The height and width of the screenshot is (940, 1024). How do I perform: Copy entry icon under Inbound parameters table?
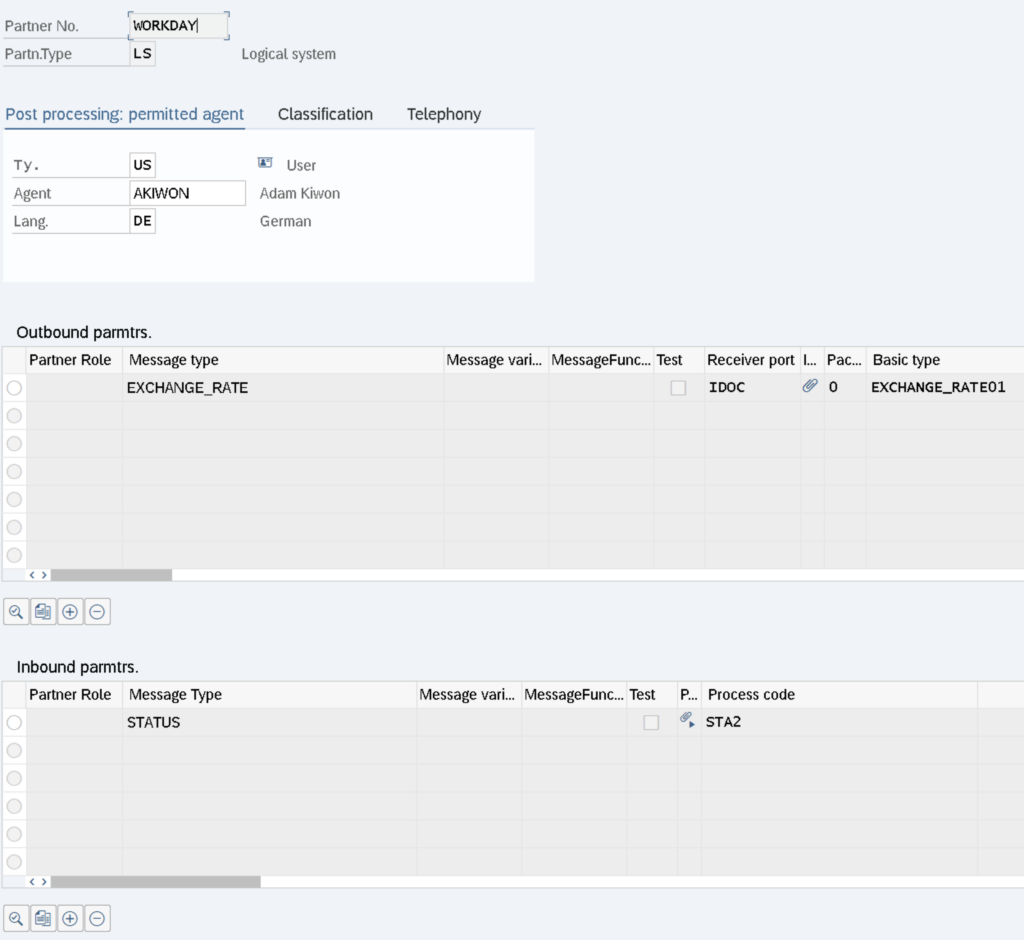pyautogui.click(x=43, y=918)
